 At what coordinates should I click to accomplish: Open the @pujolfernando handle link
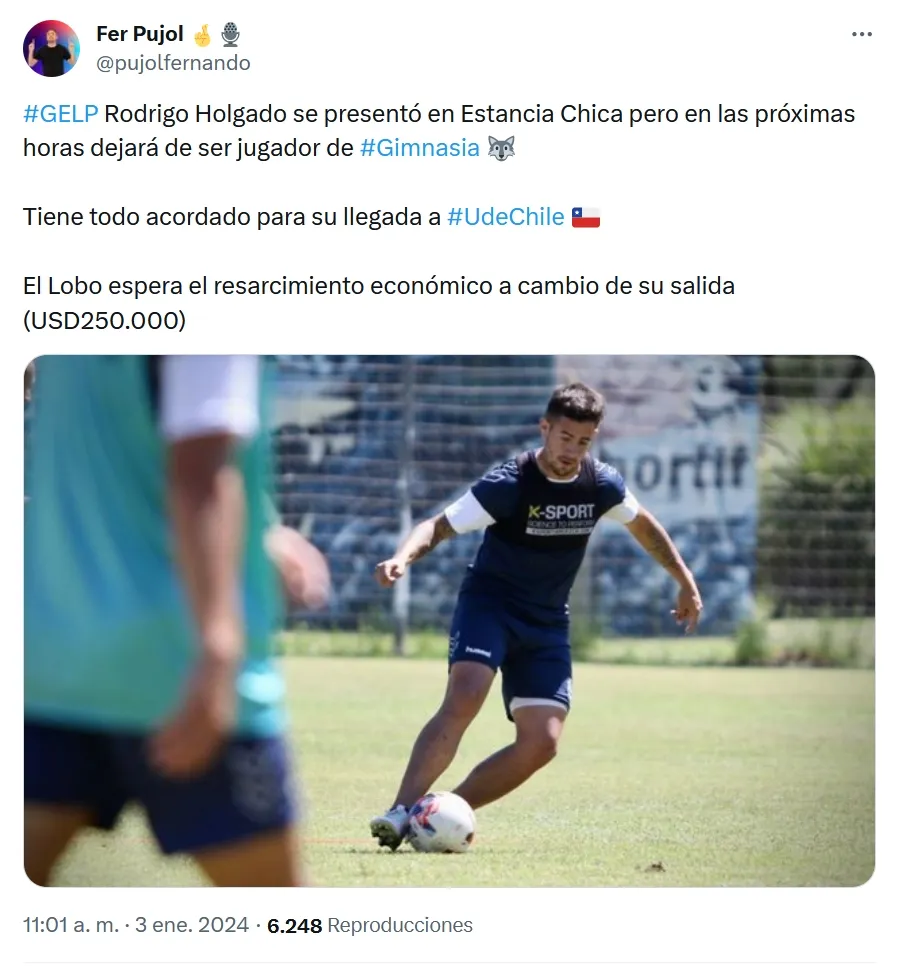[173, 63]
